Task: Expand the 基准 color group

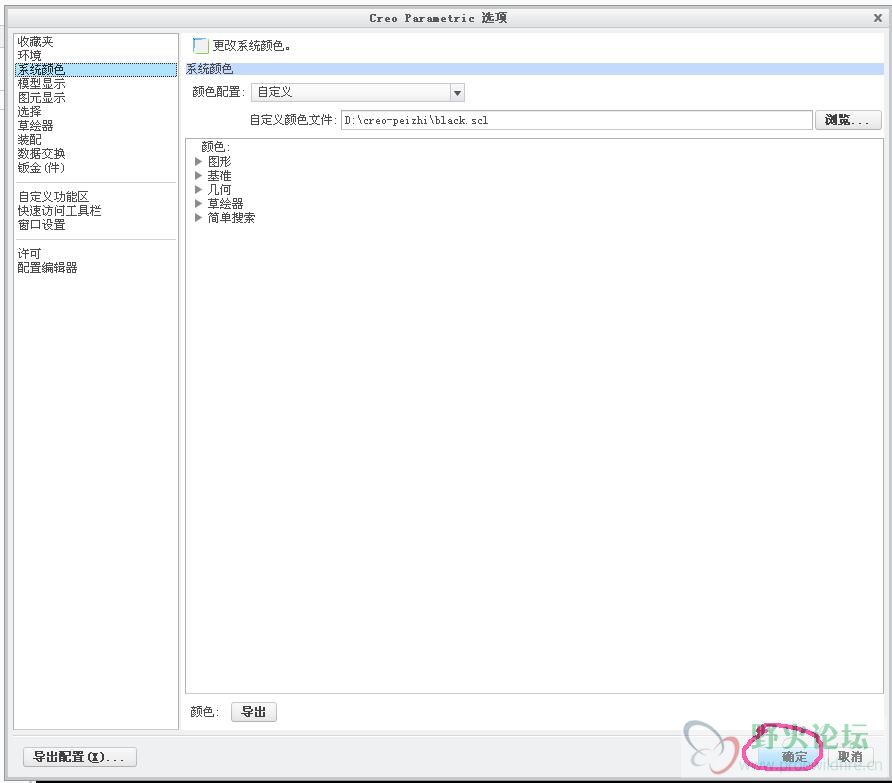Action: pos(199,176)
